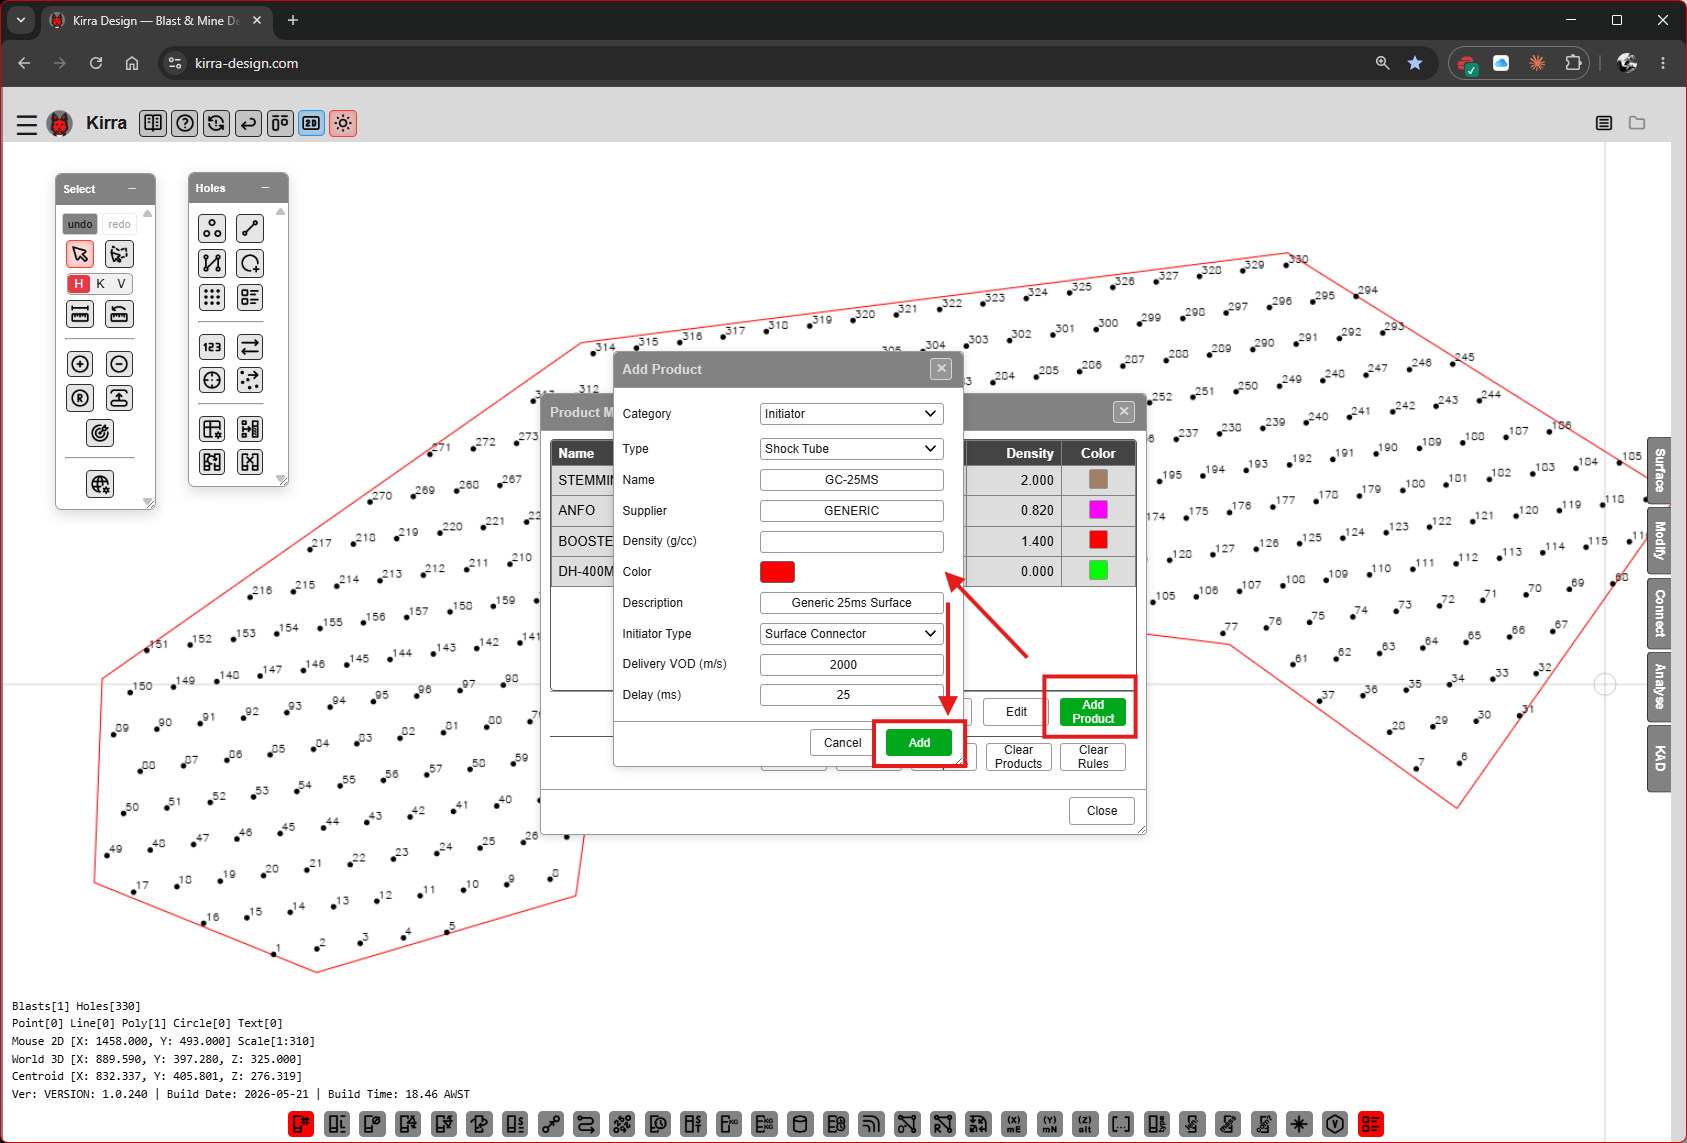
Task: Open the Surface side tab
Action: pos(1659,471)
